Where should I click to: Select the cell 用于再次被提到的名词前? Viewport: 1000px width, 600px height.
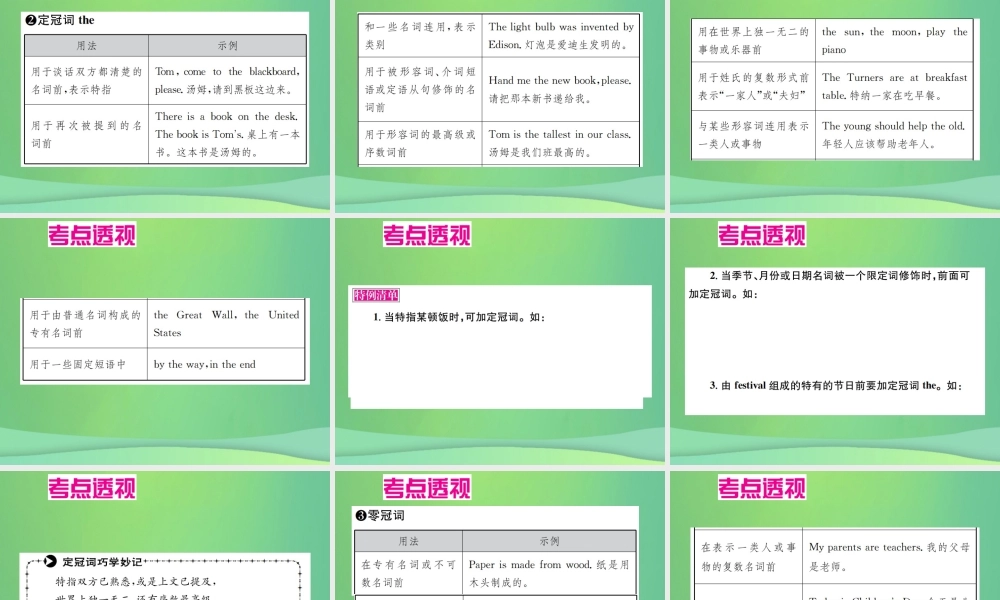87,134
